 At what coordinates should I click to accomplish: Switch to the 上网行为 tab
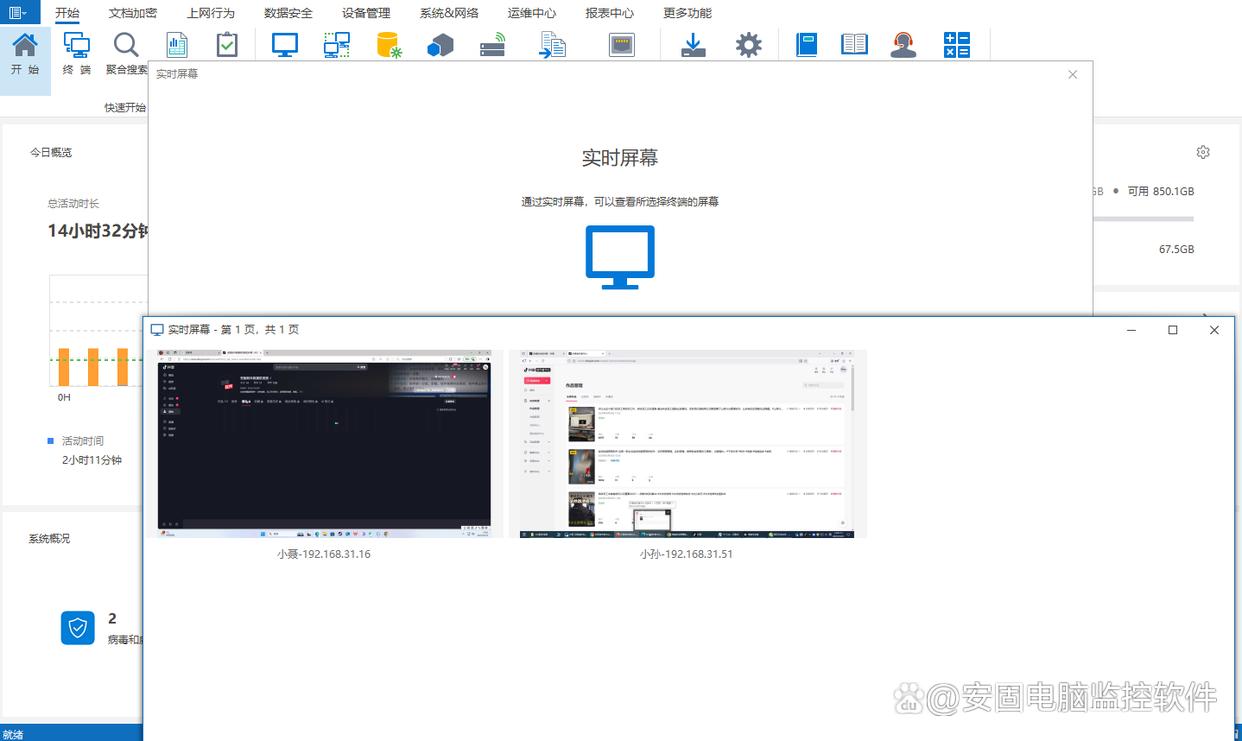pos(210,13)
